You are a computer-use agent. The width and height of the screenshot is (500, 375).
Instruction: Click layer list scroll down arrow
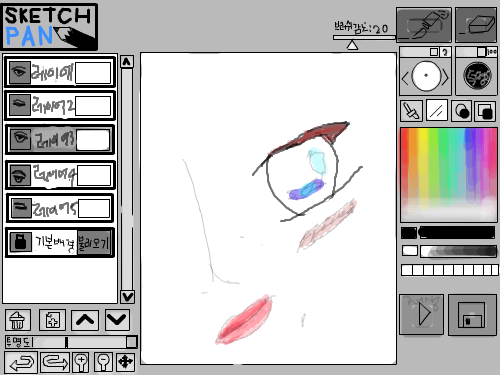click(127, 296)
